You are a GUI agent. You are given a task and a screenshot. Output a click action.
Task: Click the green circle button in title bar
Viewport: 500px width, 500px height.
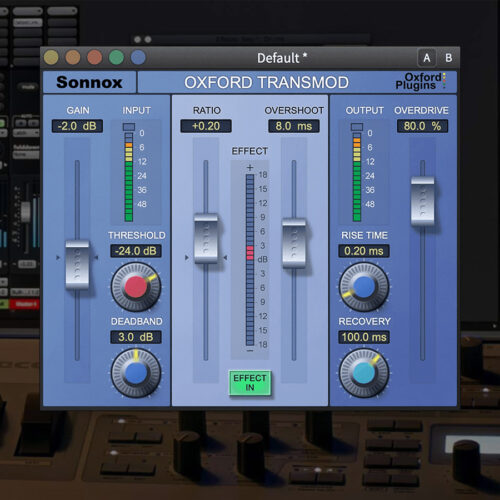click(116, 57)
